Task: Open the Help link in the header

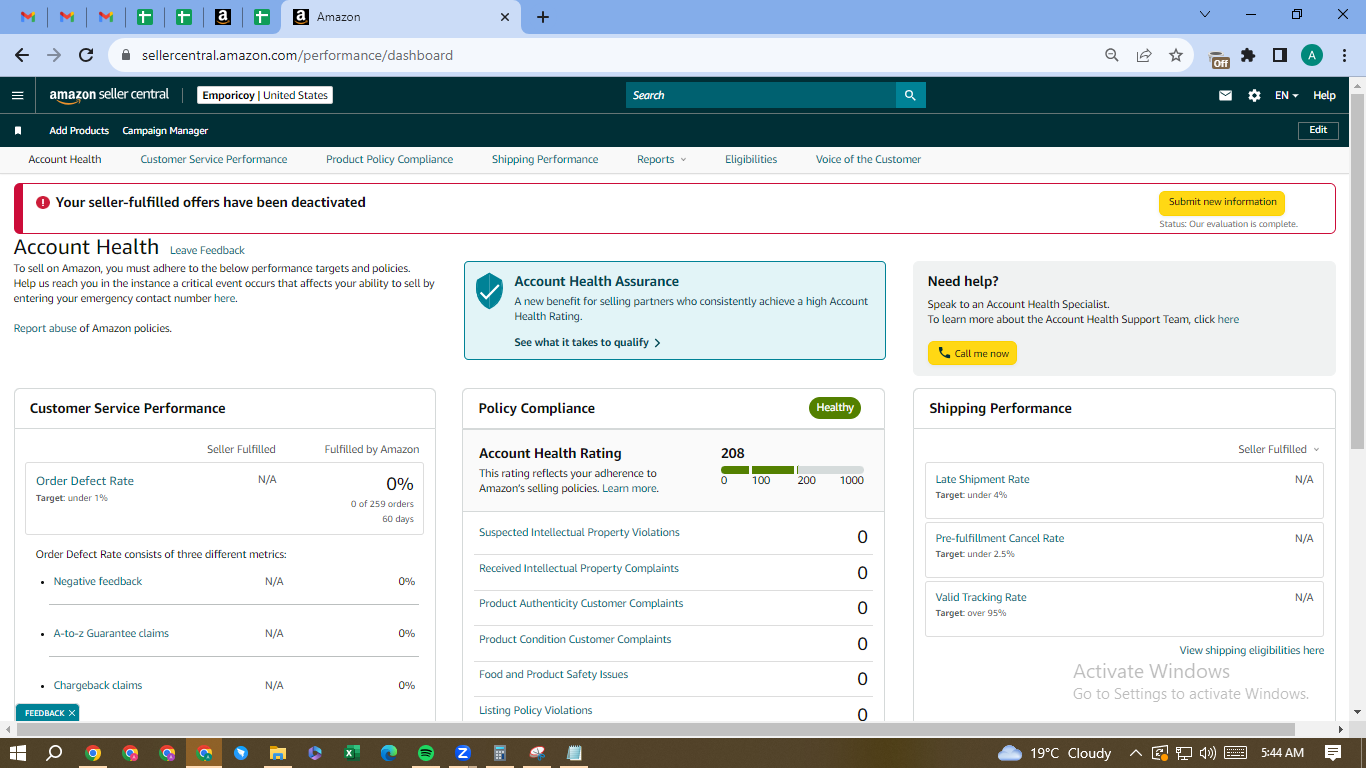Action: pyautogui.click(x=1324, y=96)
